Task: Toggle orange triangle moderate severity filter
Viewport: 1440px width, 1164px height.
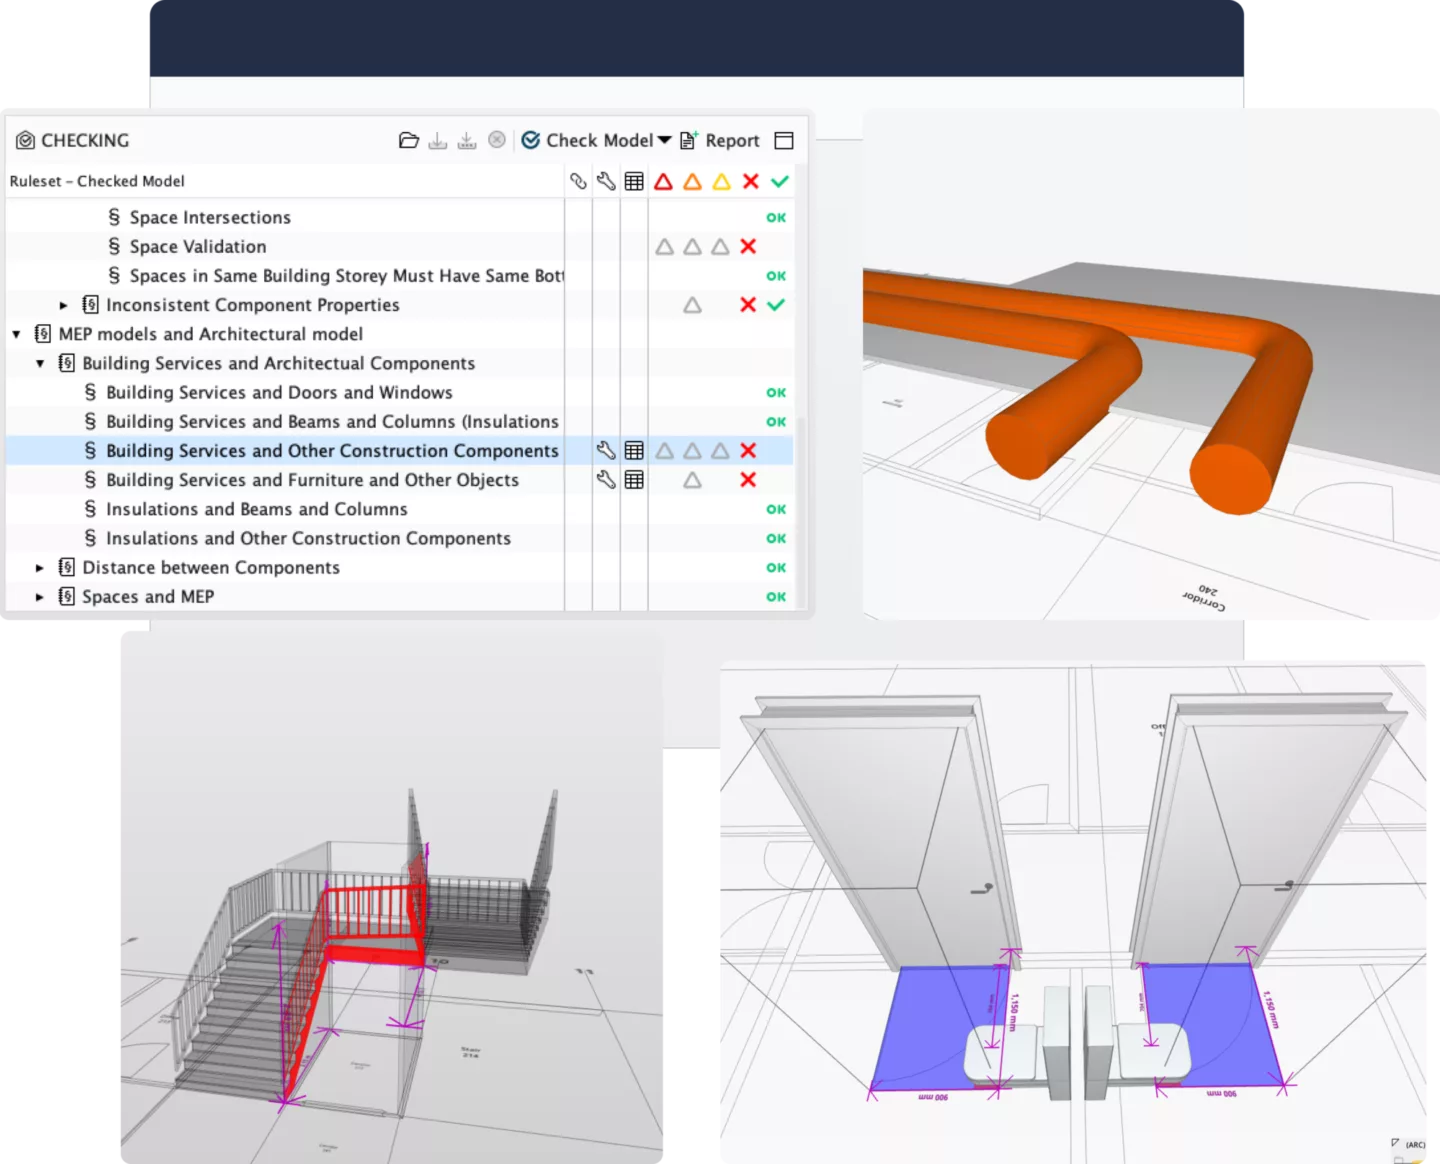Action: coord(692,181)
